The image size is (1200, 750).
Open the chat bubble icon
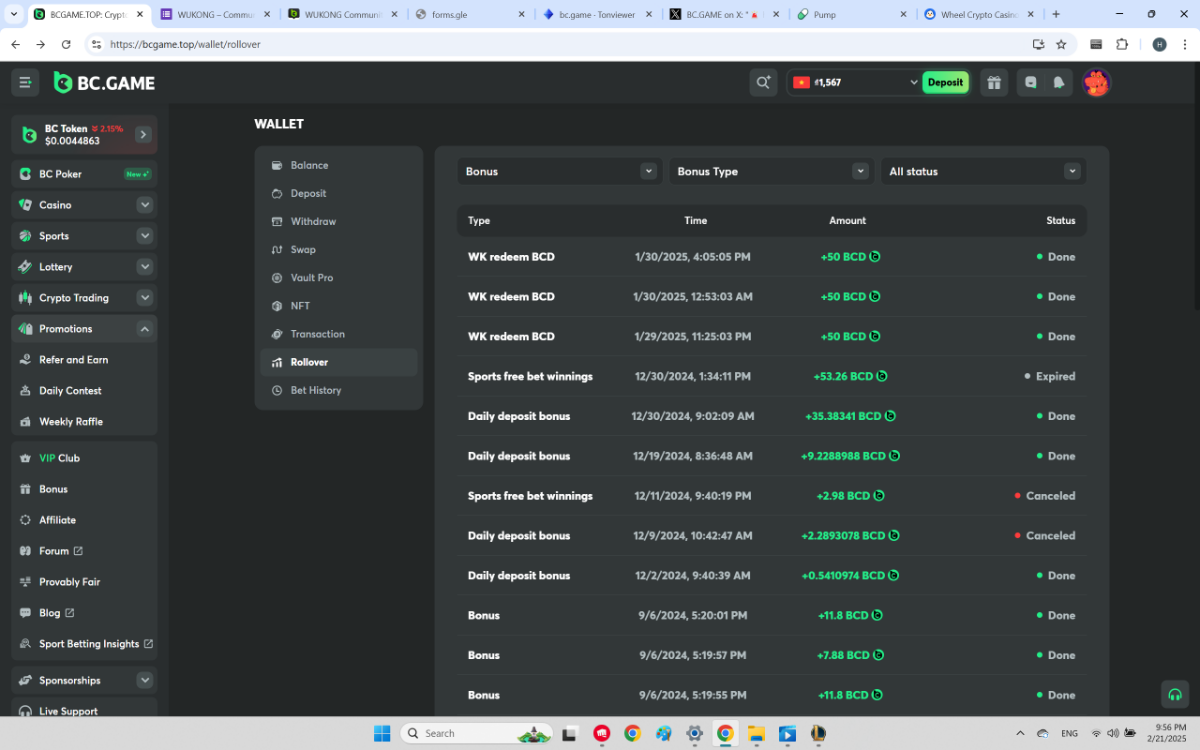click(1031, 83)
